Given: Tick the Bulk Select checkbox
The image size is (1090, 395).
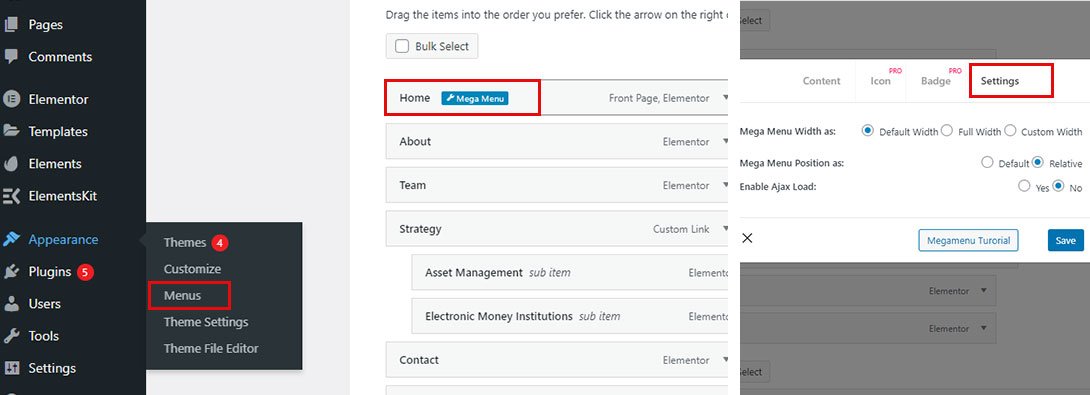Looking at the screenshot, I should pos(402,47).
